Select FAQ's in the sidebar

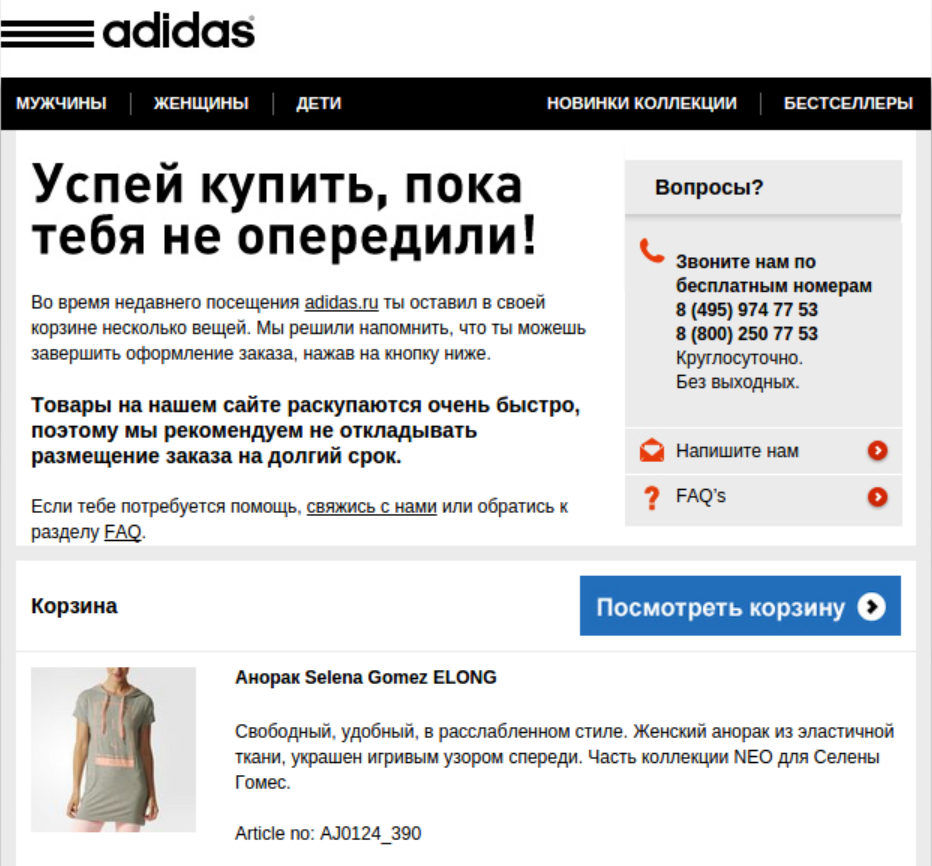click(x=763, y=498)
